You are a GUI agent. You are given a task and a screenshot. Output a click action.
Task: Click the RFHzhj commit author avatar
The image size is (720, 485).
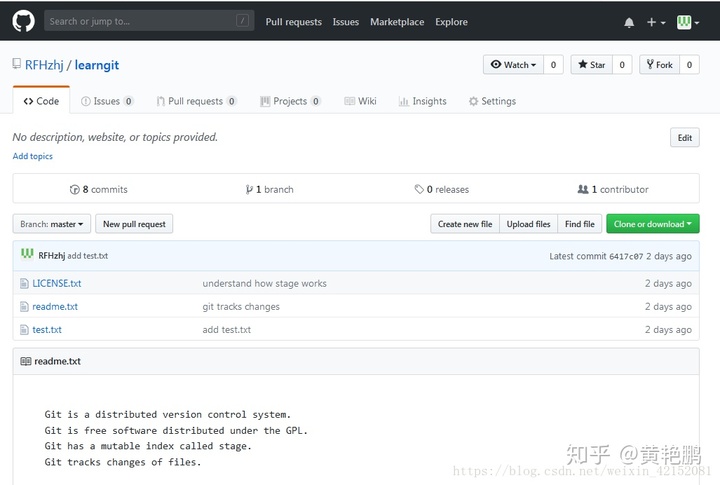[x=27, y=254]
